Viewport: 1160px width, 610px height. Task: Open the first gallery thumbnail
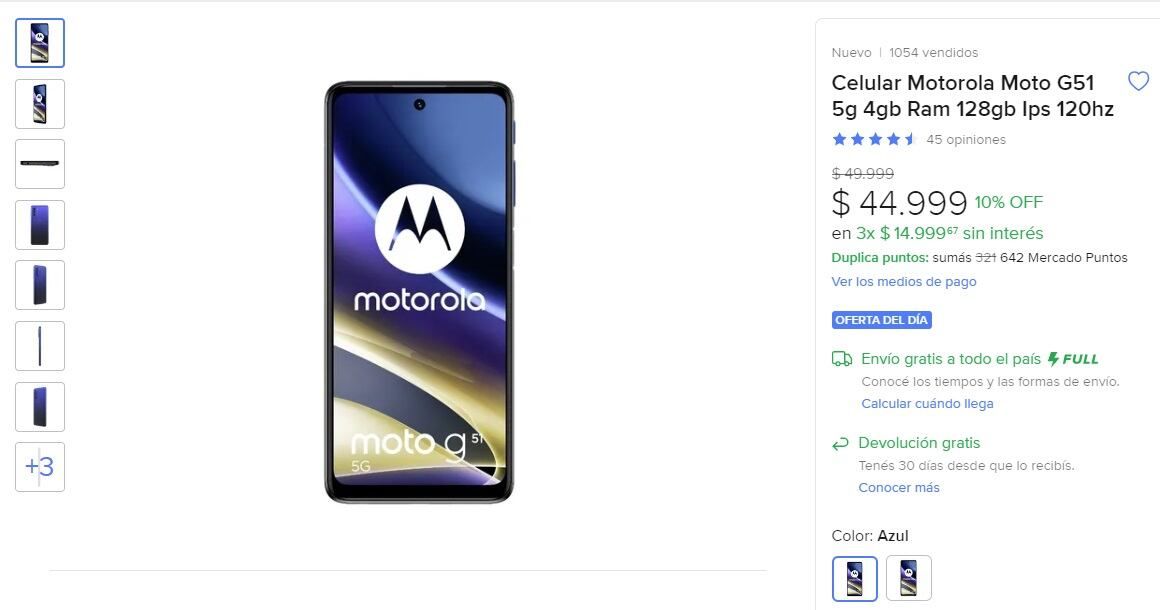[40, 43]
